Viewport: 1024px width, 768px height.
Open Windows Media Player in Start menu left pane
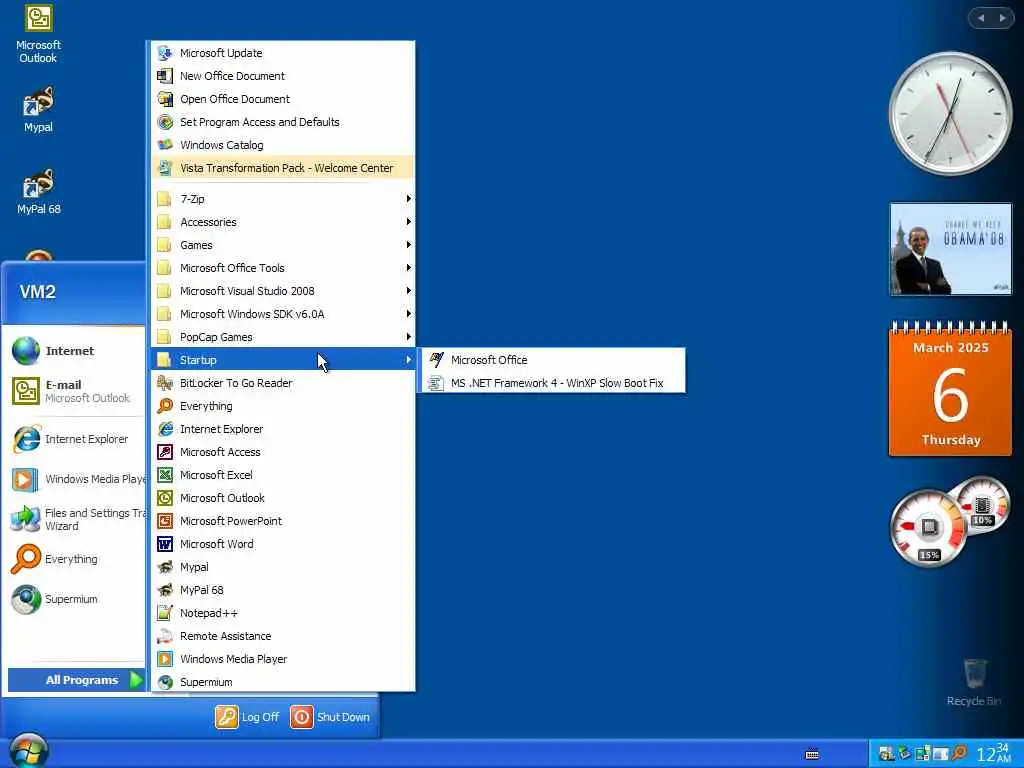pos(74,479)
